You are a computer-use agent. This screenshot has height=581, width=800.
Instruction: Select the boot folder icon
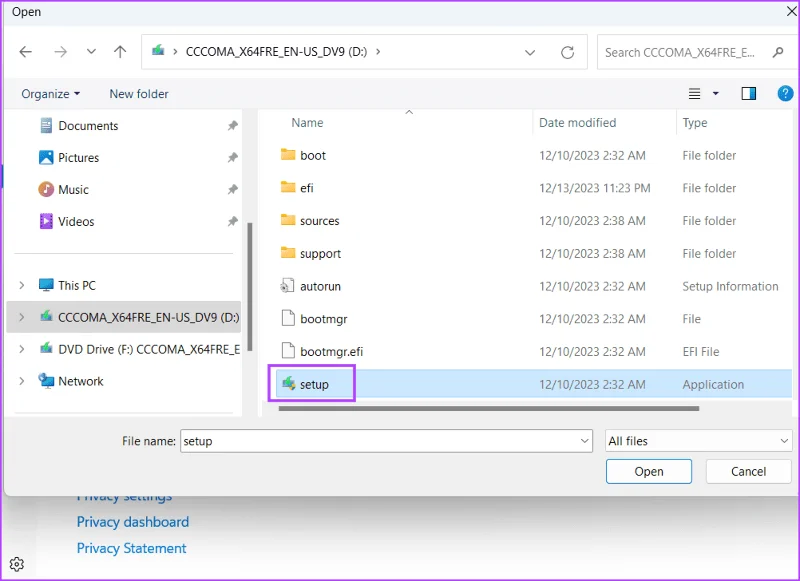288,155
